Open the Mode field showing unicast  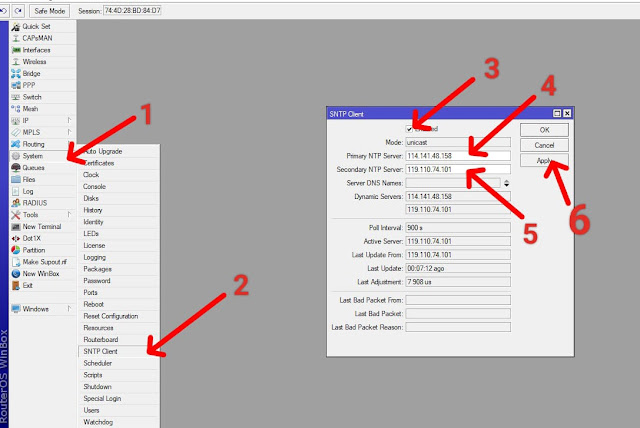pyautogui.click(x=458, y=142)
